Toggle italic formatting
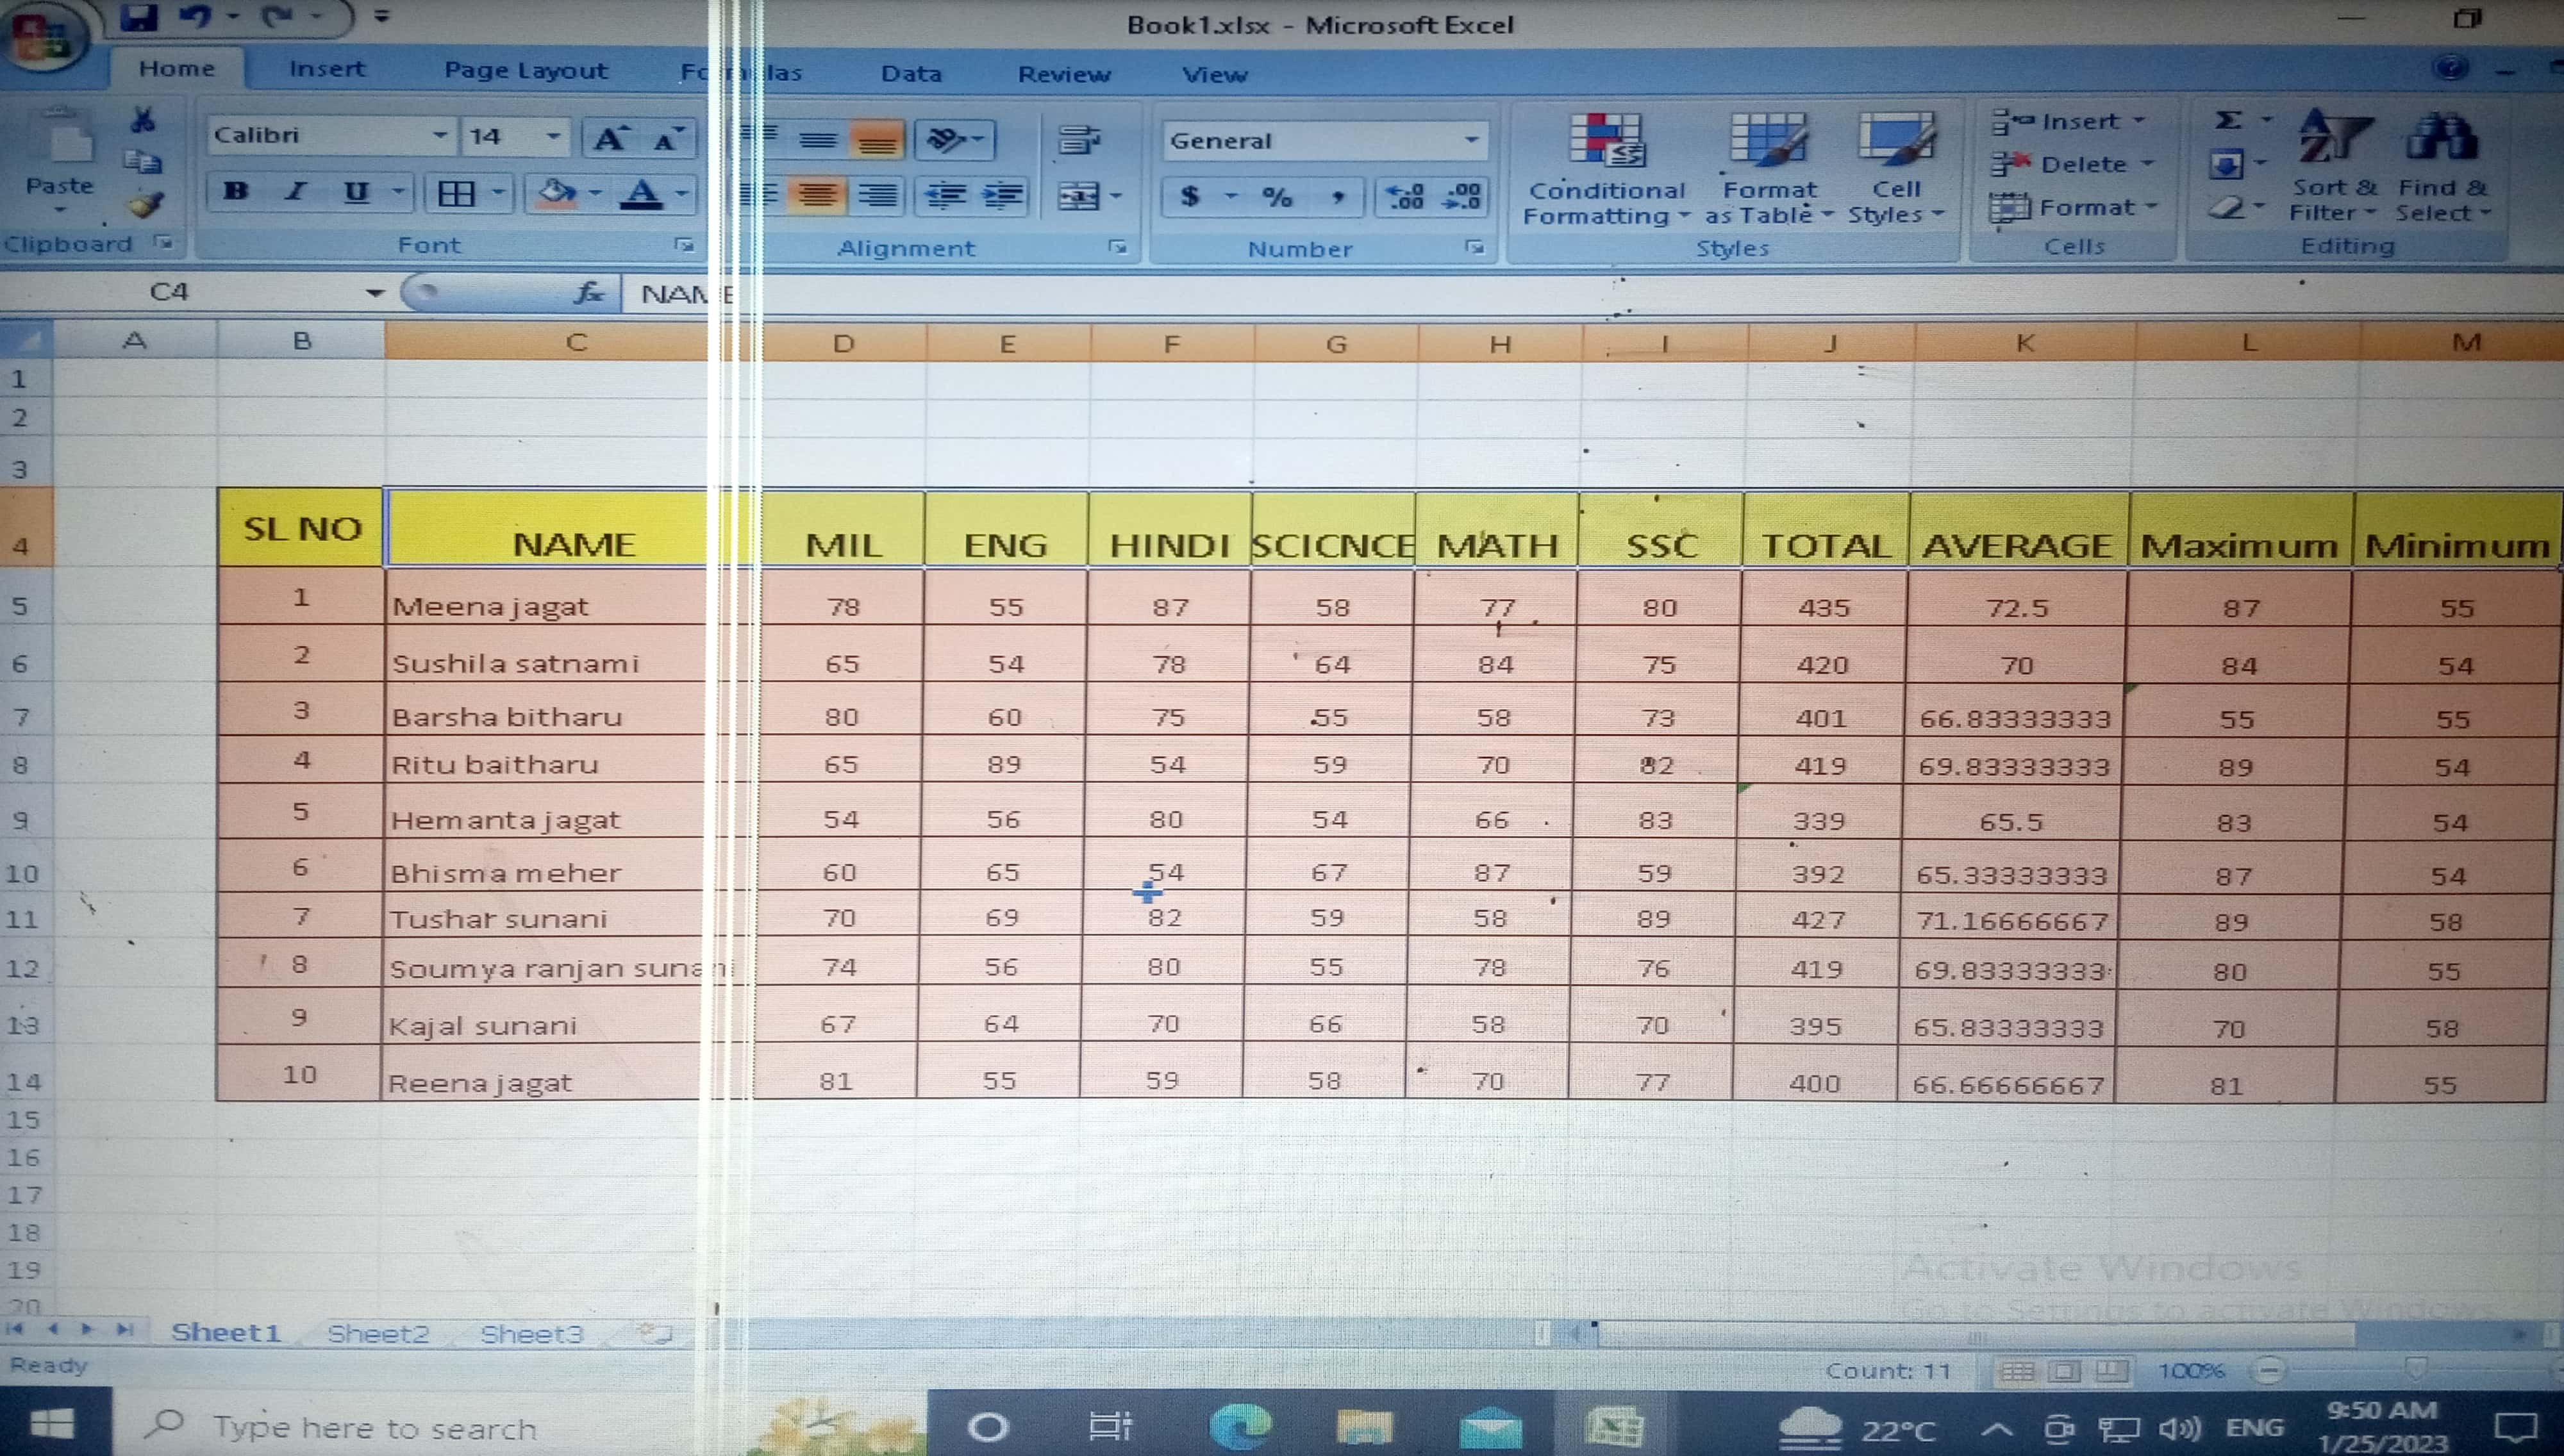This screenshot has height=1456, width=2564. 296,191
